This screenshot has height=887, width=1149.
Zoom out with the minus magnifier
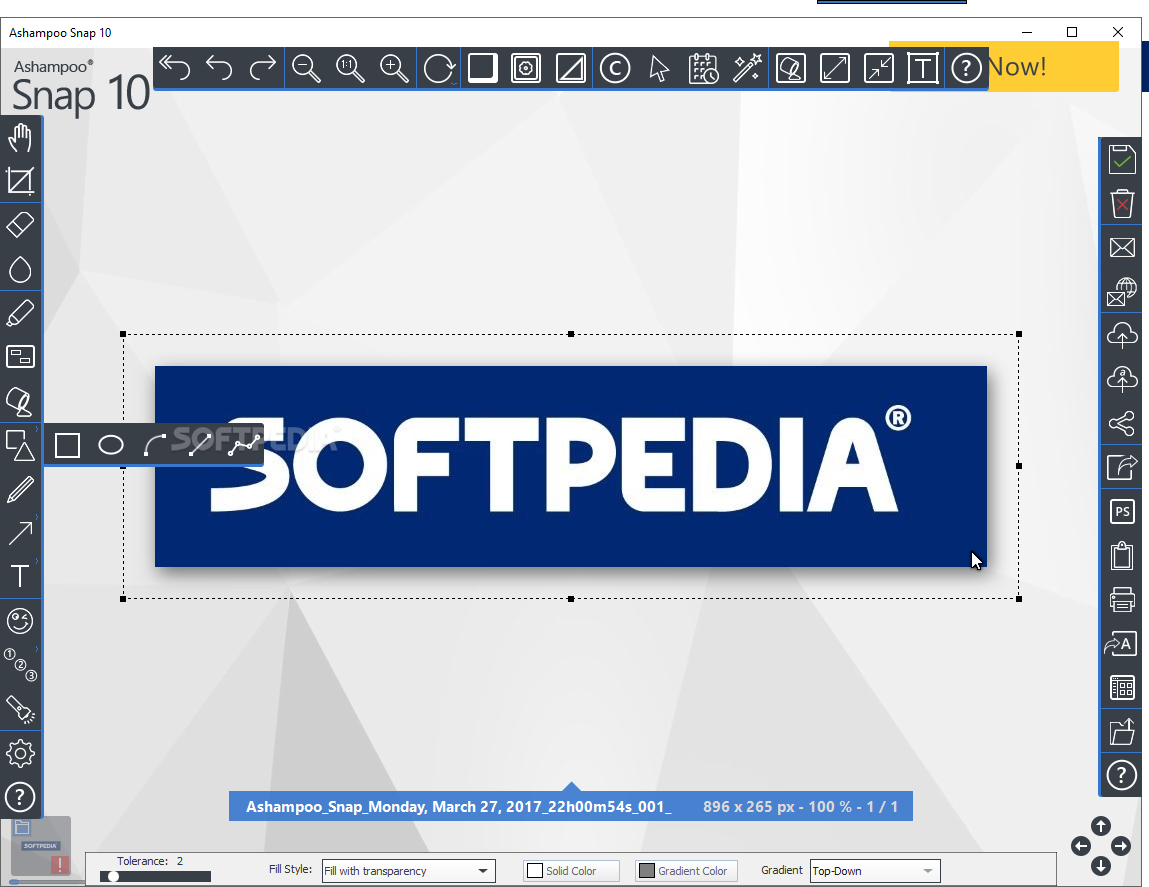pyautogui.click(x=306, y=68)
